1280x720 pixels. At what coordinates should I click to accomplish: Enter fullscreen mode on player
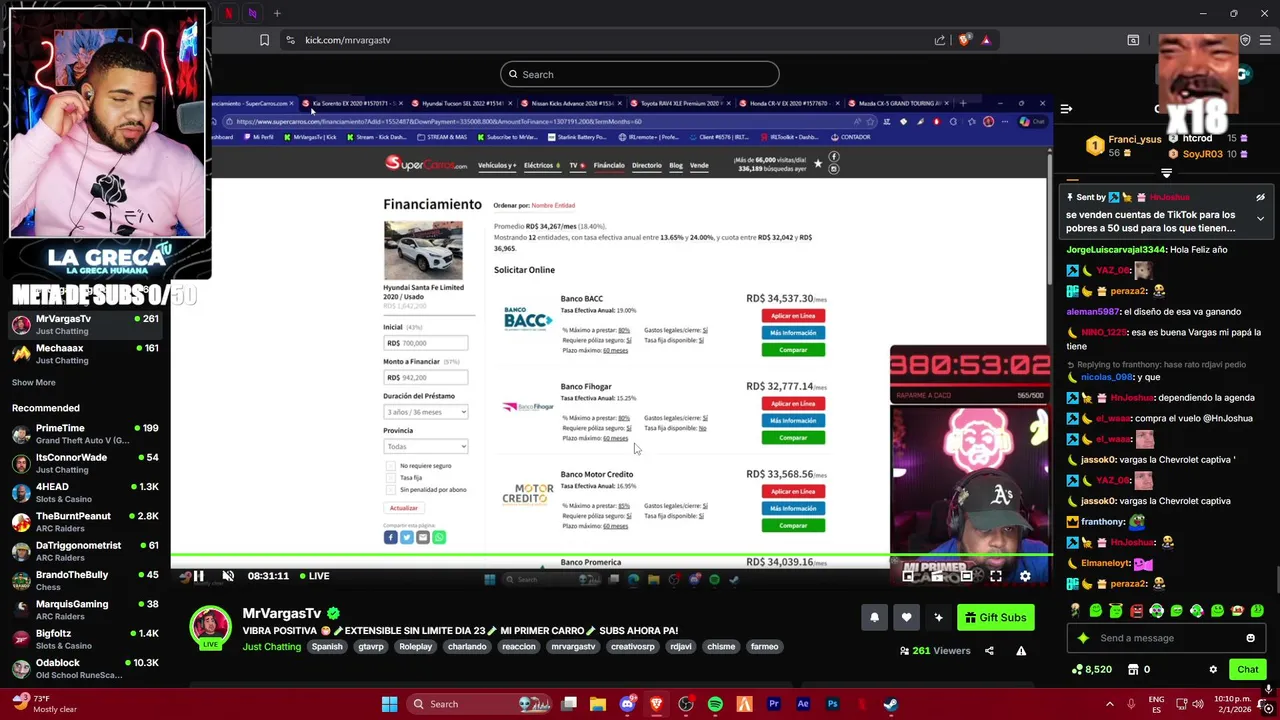[996, 576]
